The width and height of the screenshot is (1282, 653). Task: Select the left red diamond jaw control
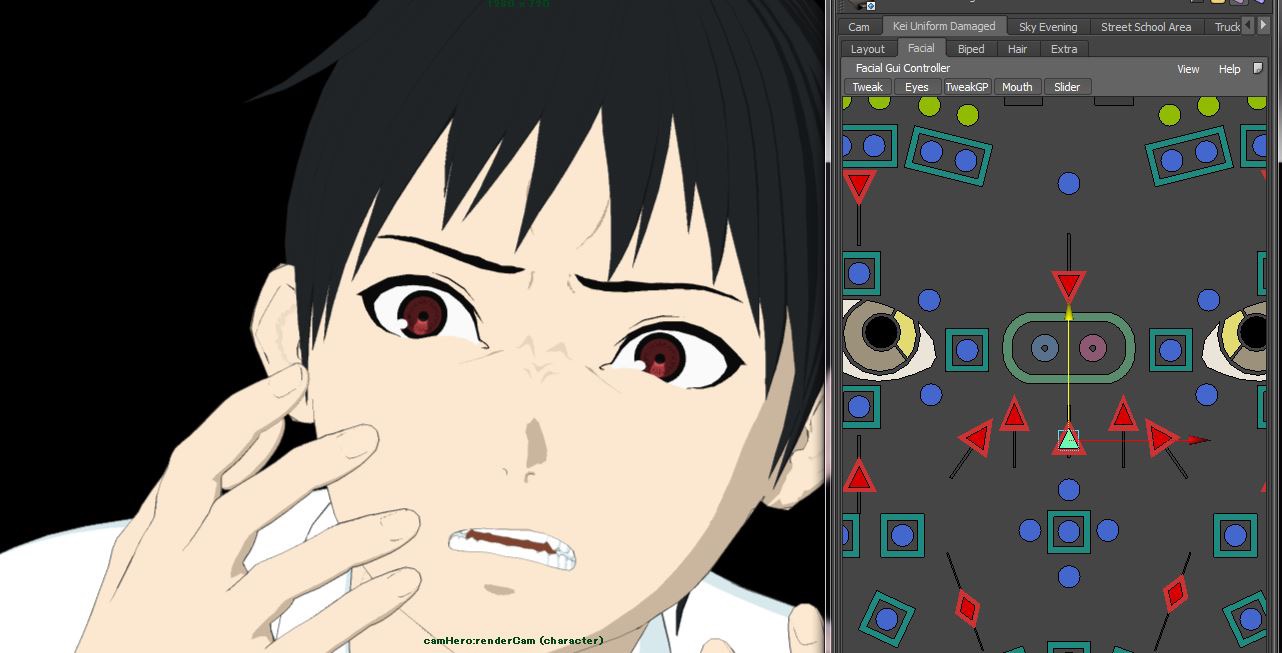[x=967, y=608]
